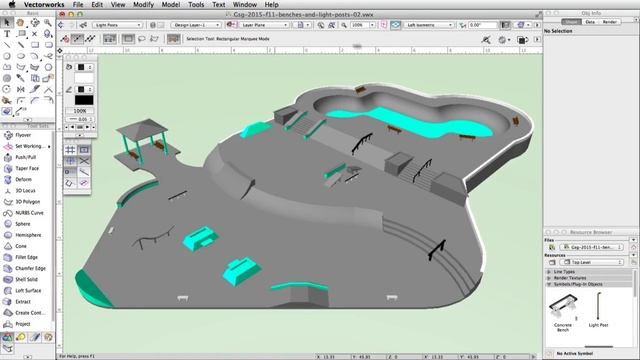
Task: Select the arrow Selection tool in Basic palette
Action: [7, 22]
